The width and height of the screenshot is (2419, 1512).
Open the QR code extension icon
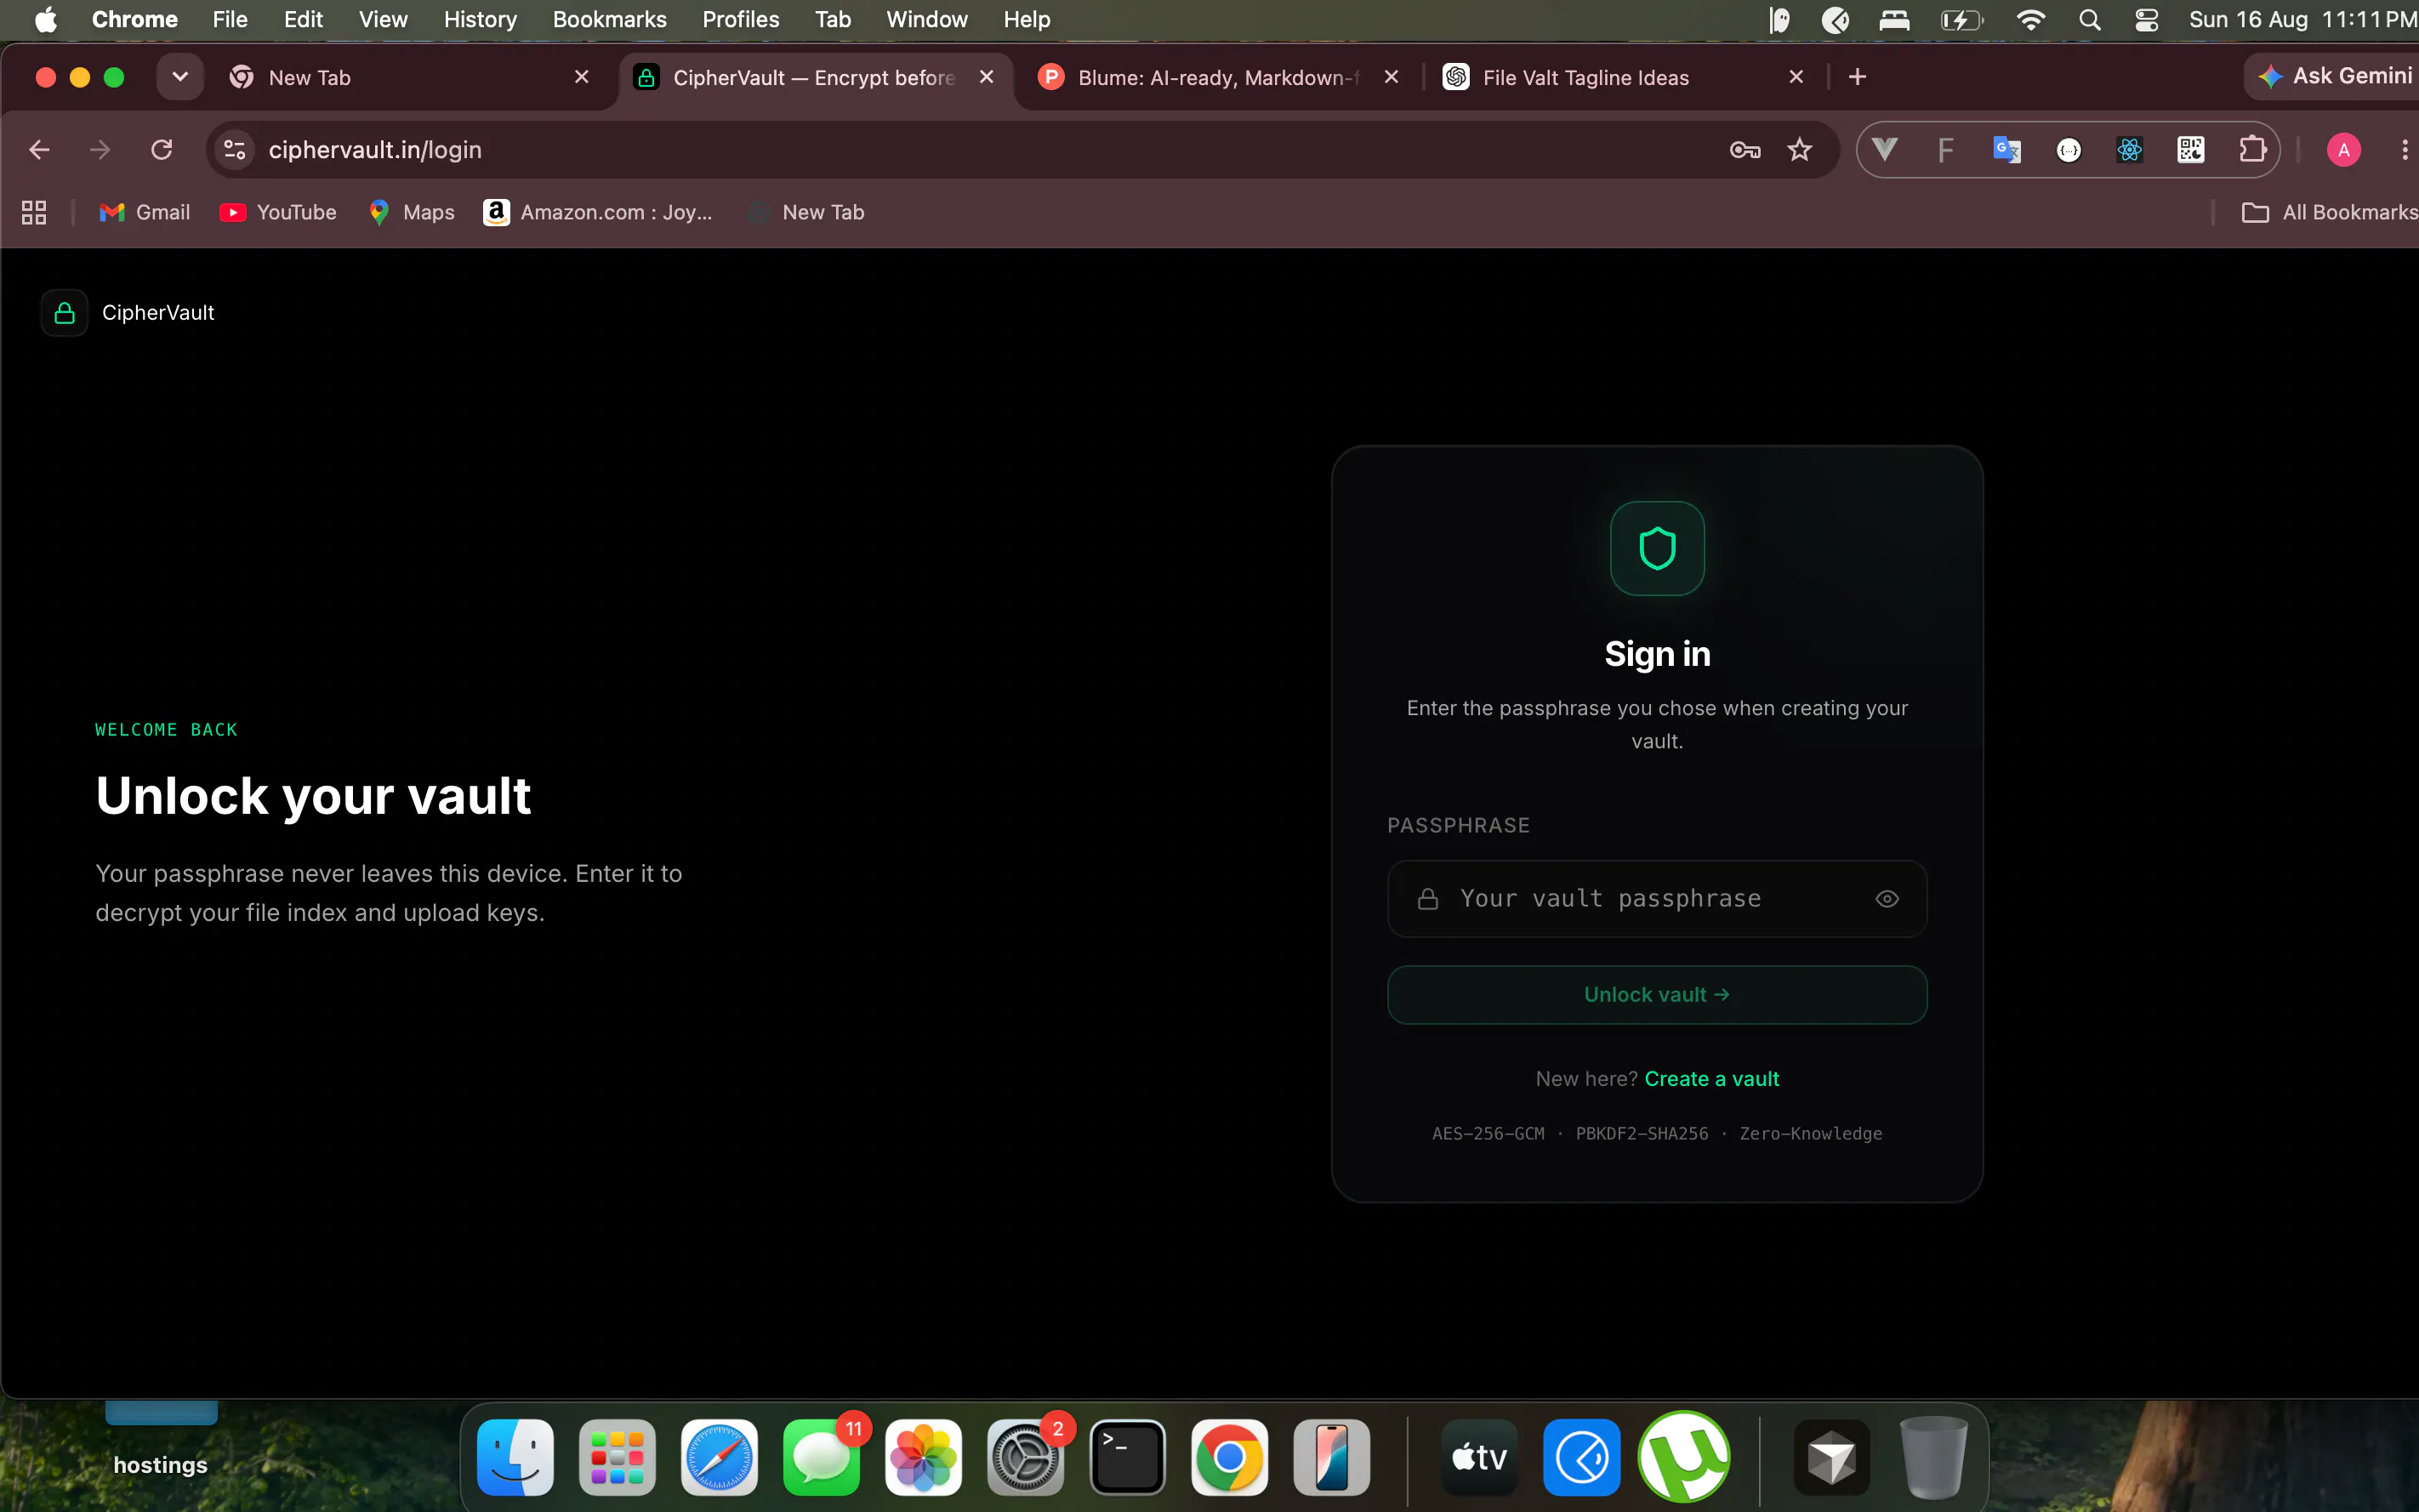pos(2191,150)
